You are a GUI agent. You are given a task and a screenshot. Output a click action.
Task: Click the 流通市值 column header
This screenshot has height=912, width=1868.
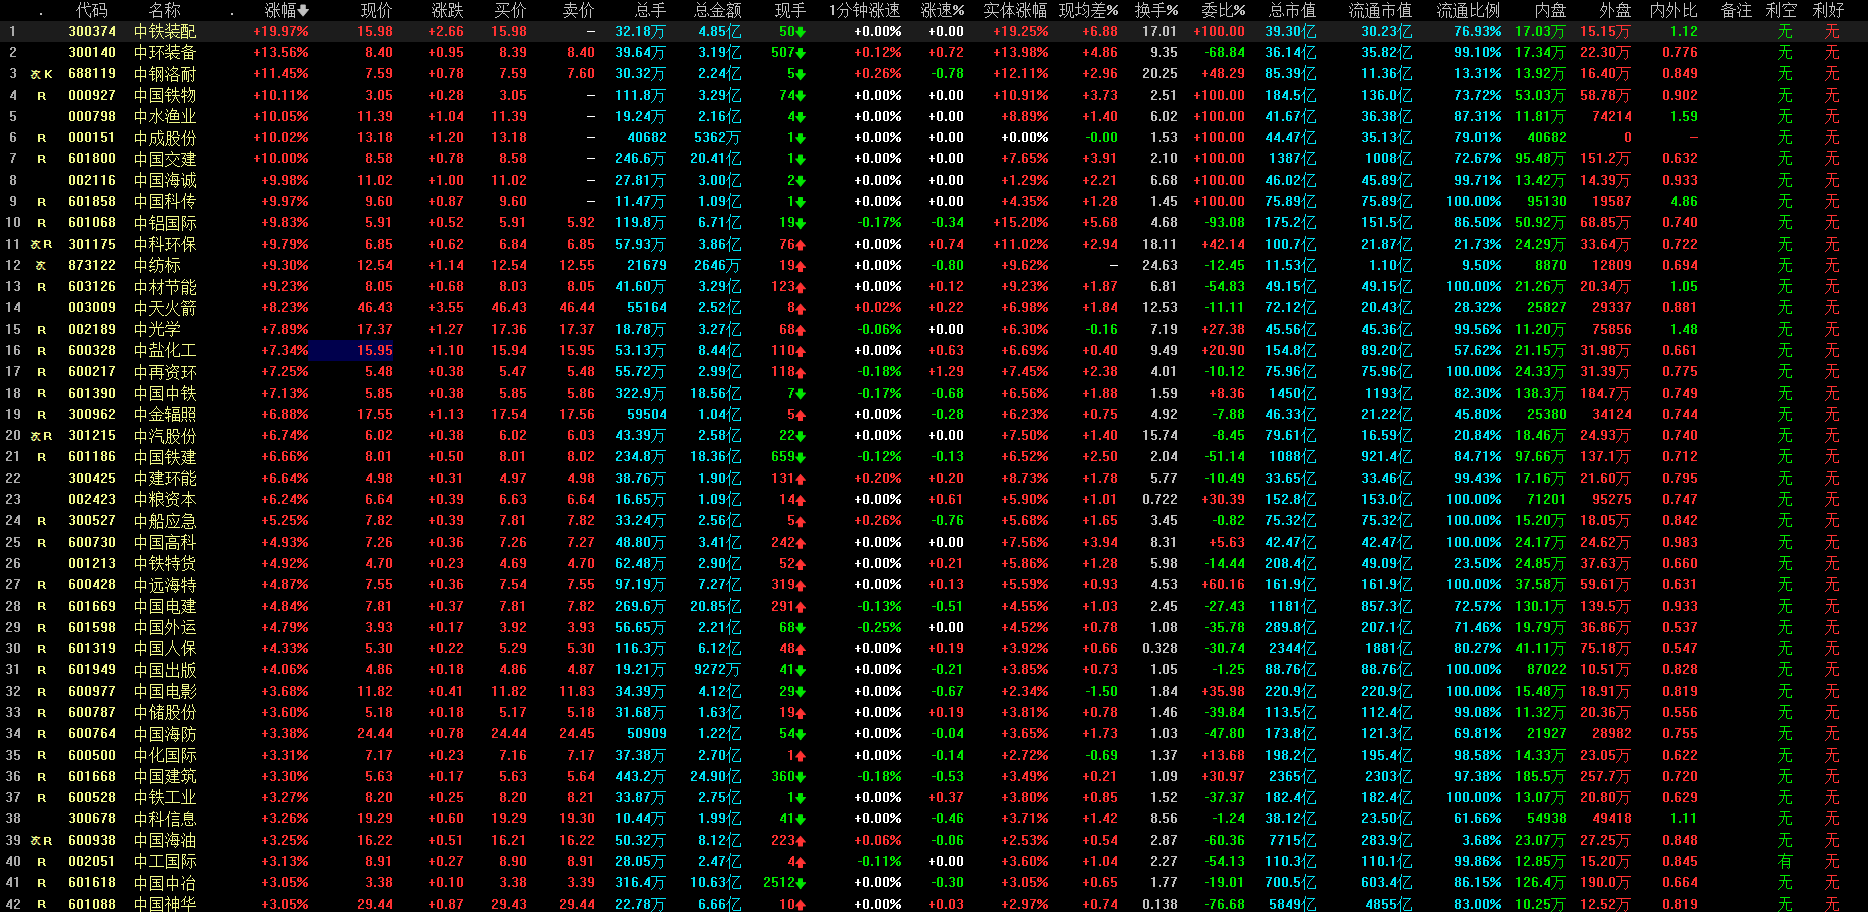(1380, 10)
